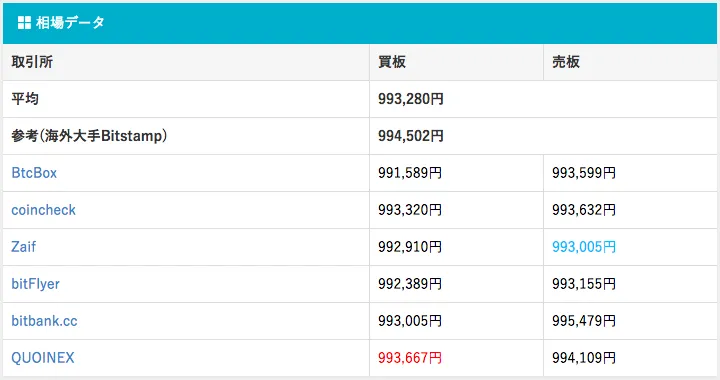
Task: Select Zaif bid price 992,910円
Action: click(x=410, y=247)
